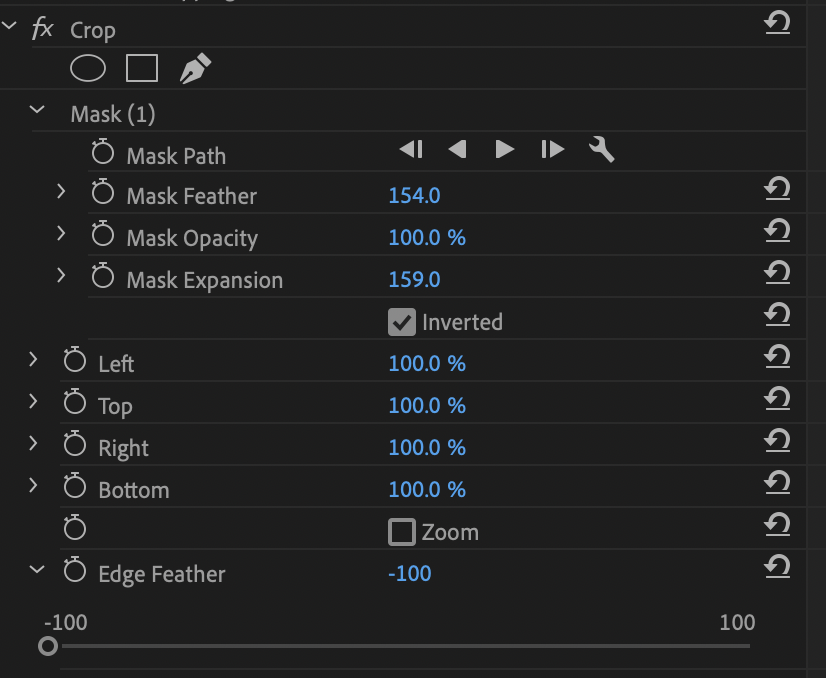The width and height of the screenshot is (826, 678).
Task: Reset Mask Feather parameter
Action: pyautogui.click(x=778, y=189)
